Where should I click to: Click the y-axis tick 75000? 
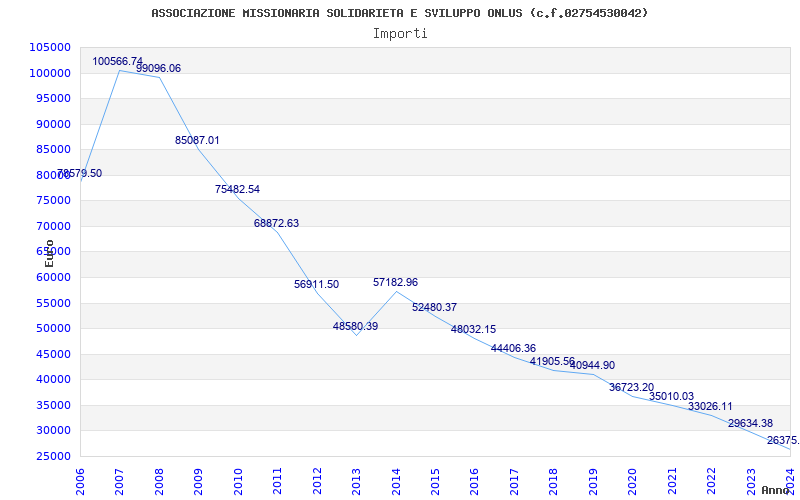53,201
